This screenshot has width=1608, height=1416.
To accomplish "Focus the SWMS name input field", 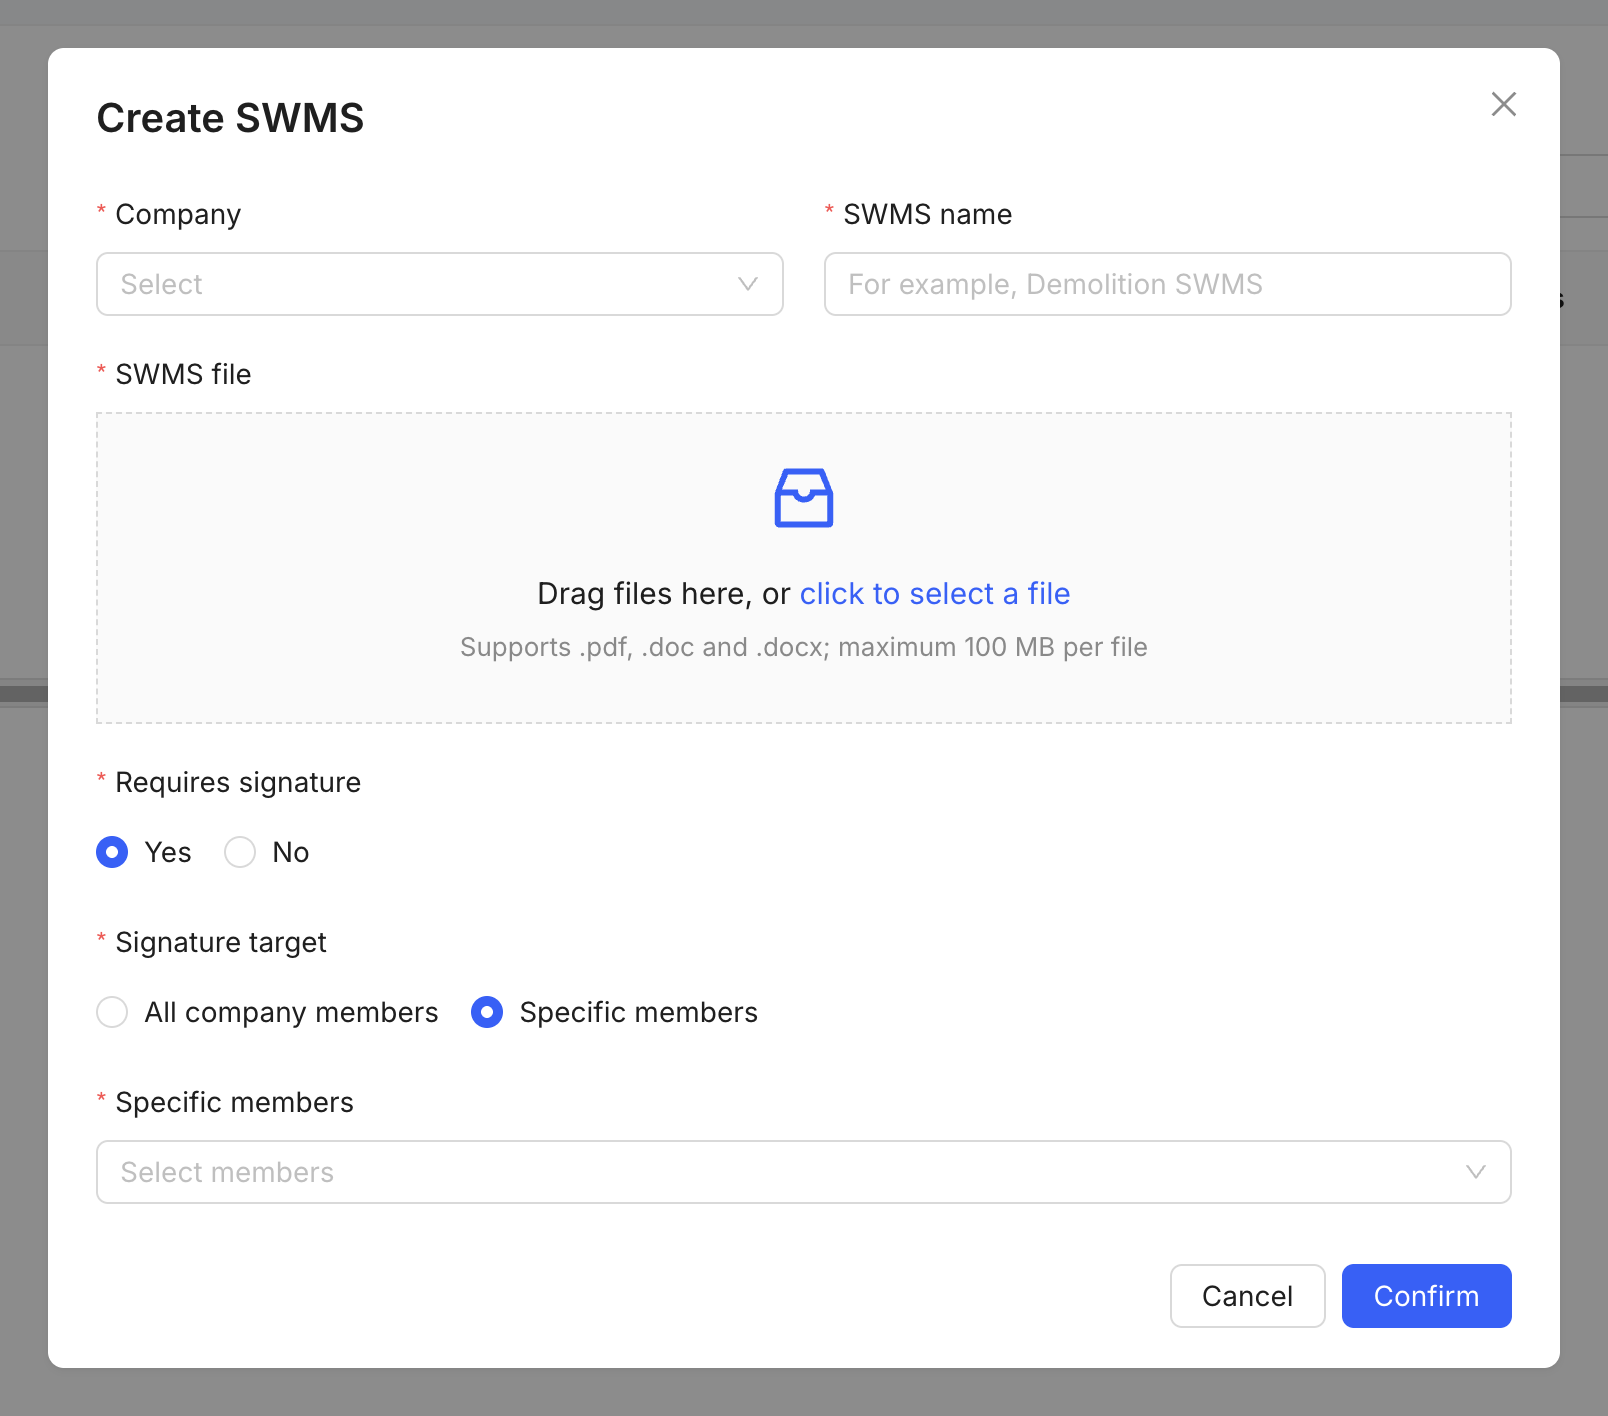I will pyautogui.click(x=1167, y=284).
